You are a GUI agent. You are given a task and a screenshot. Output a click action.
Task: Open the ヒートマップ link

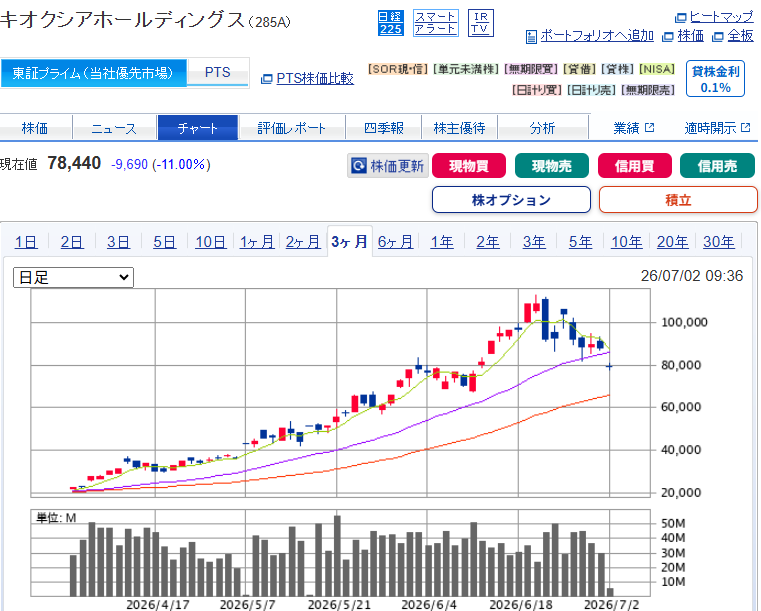point(721,17)
